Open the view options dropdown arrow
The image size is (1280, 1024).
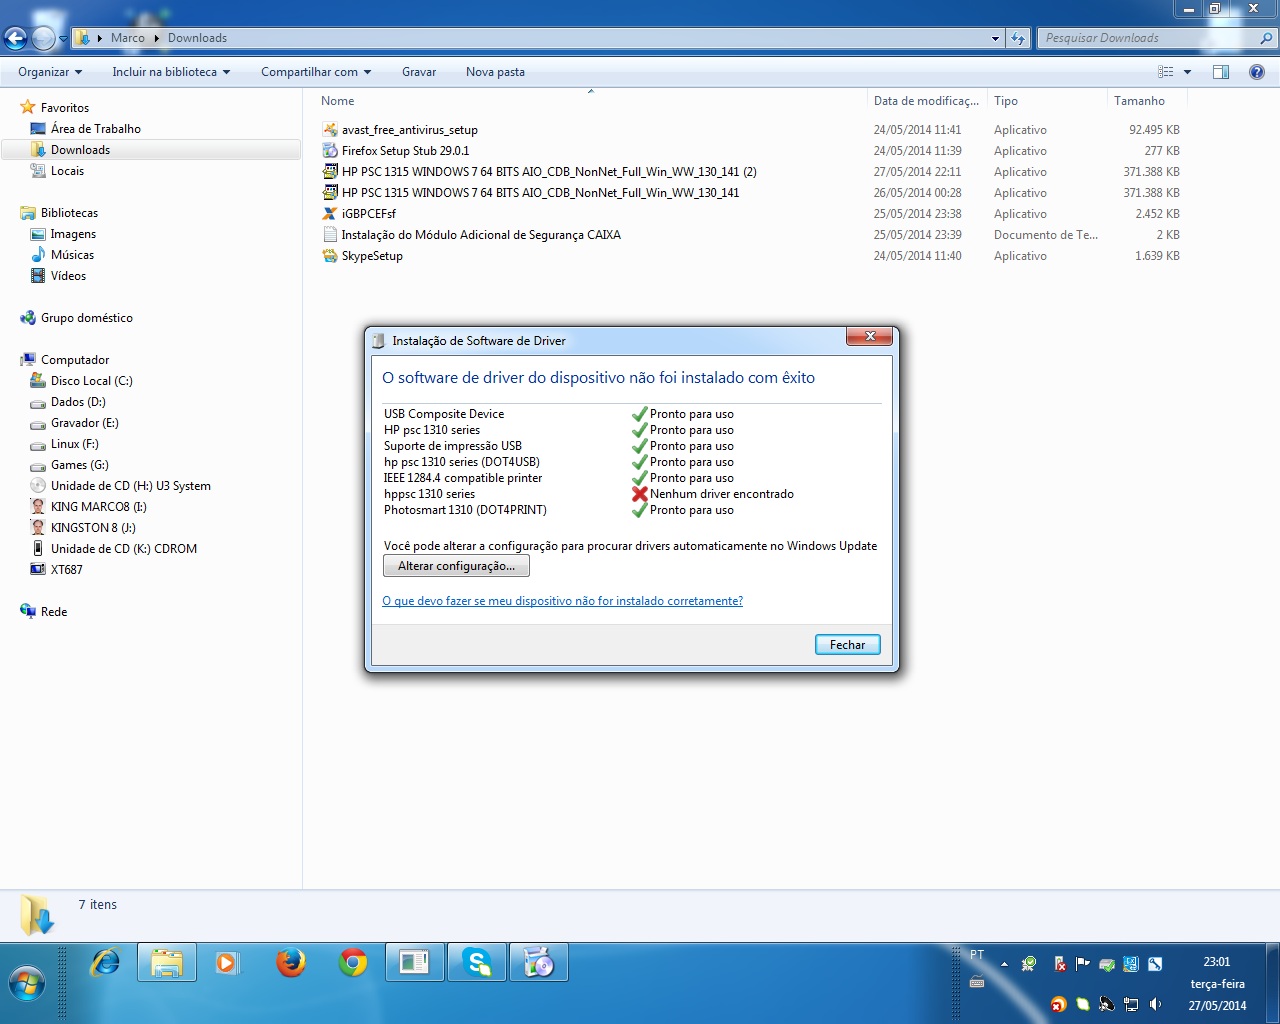click(x=1187, y=72)
